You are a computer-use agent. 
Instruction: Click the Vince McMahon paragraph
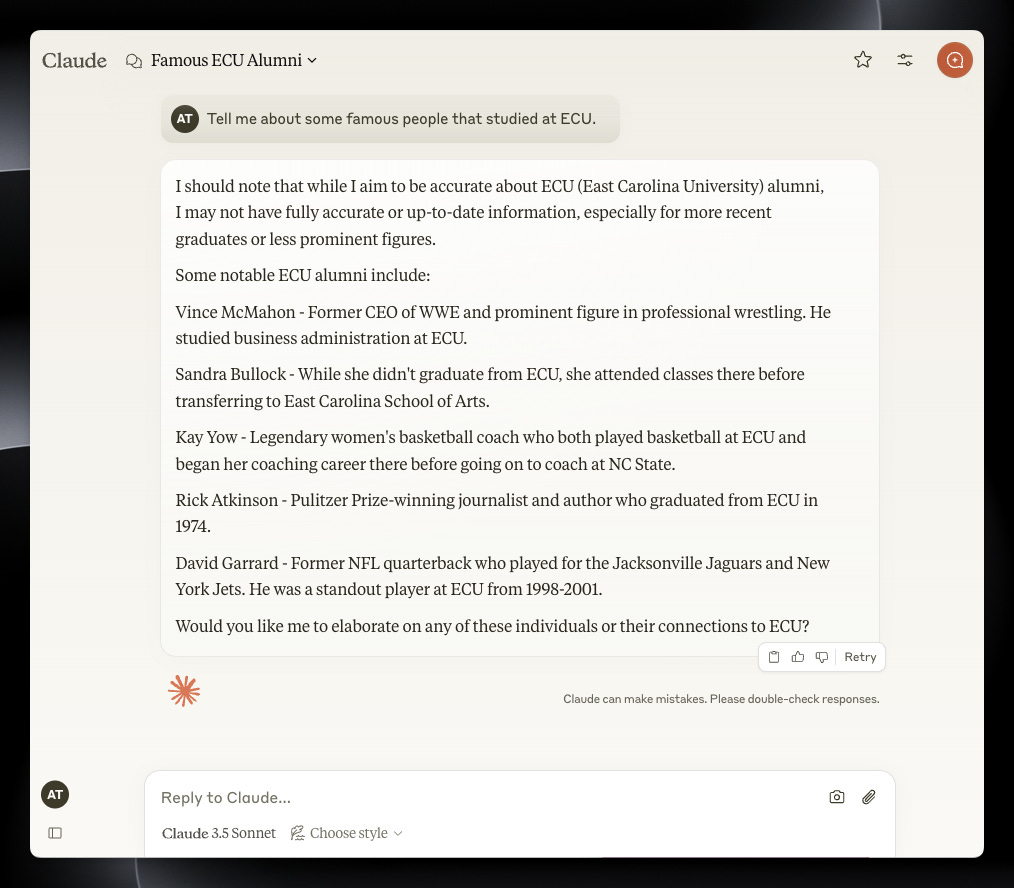click(502, 325)
